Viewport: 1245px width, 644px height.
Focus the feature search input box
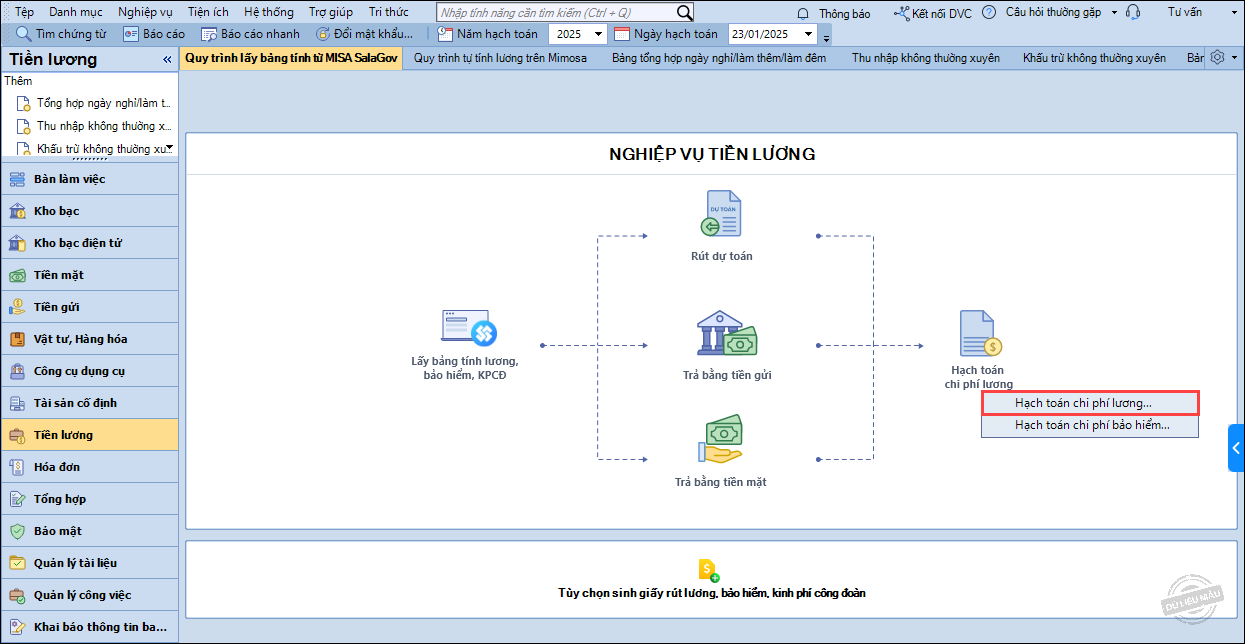pos(557,12)
